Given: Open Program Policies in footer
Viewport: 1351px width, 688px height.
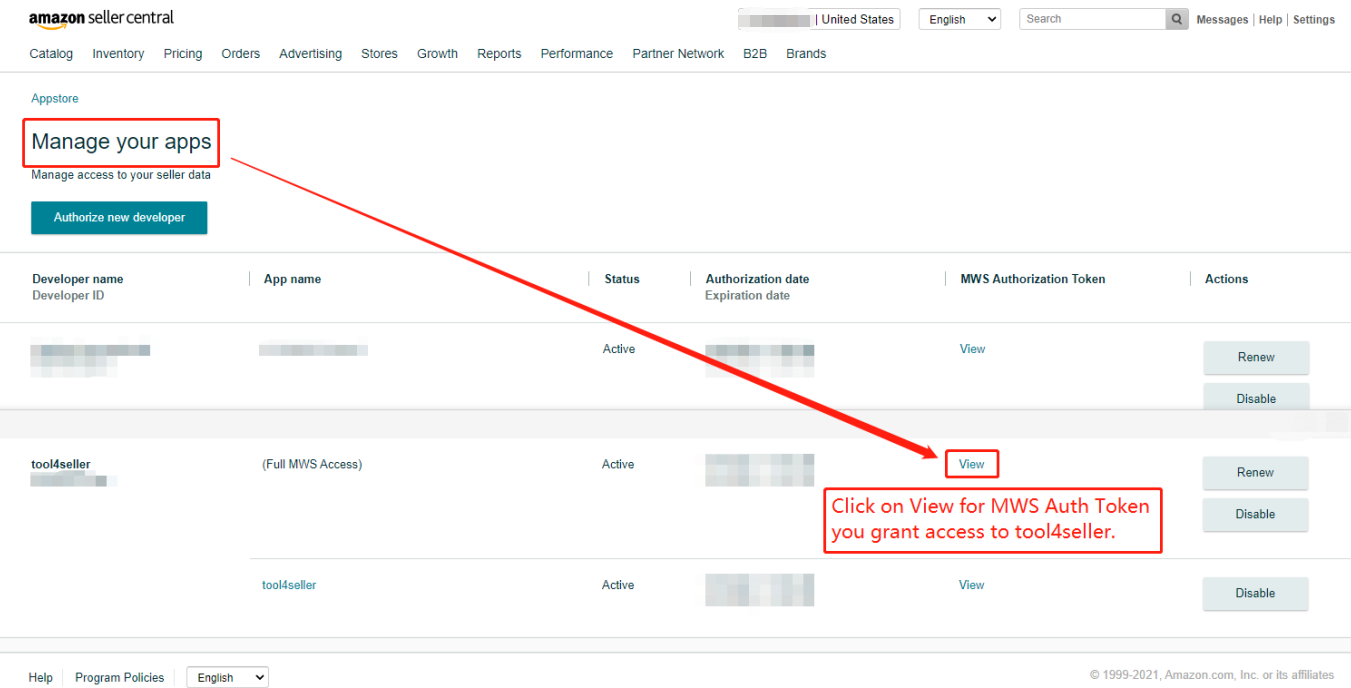Looking at the screenshot, I should tap(119, 678).
